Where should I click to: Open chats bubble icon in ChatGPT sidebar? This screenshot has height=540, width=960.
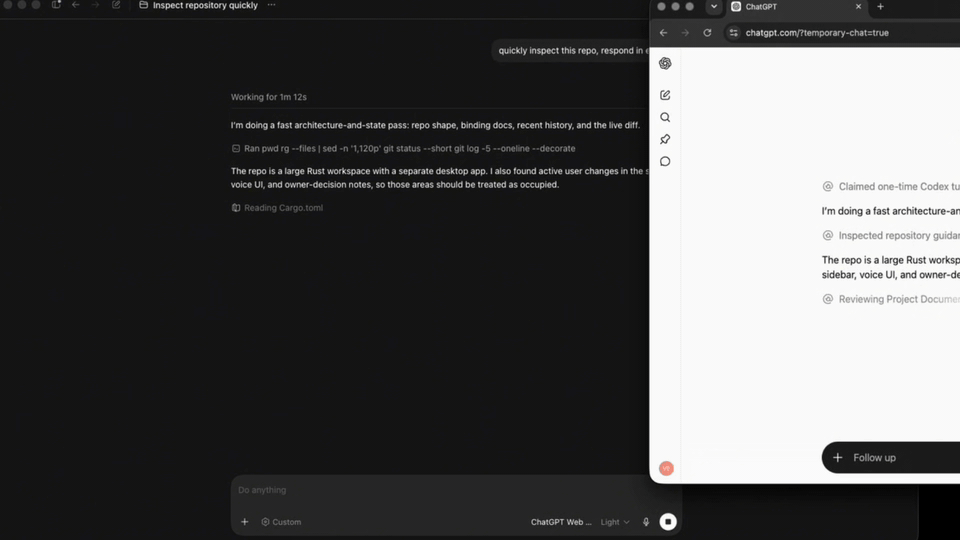coord(665,162)
